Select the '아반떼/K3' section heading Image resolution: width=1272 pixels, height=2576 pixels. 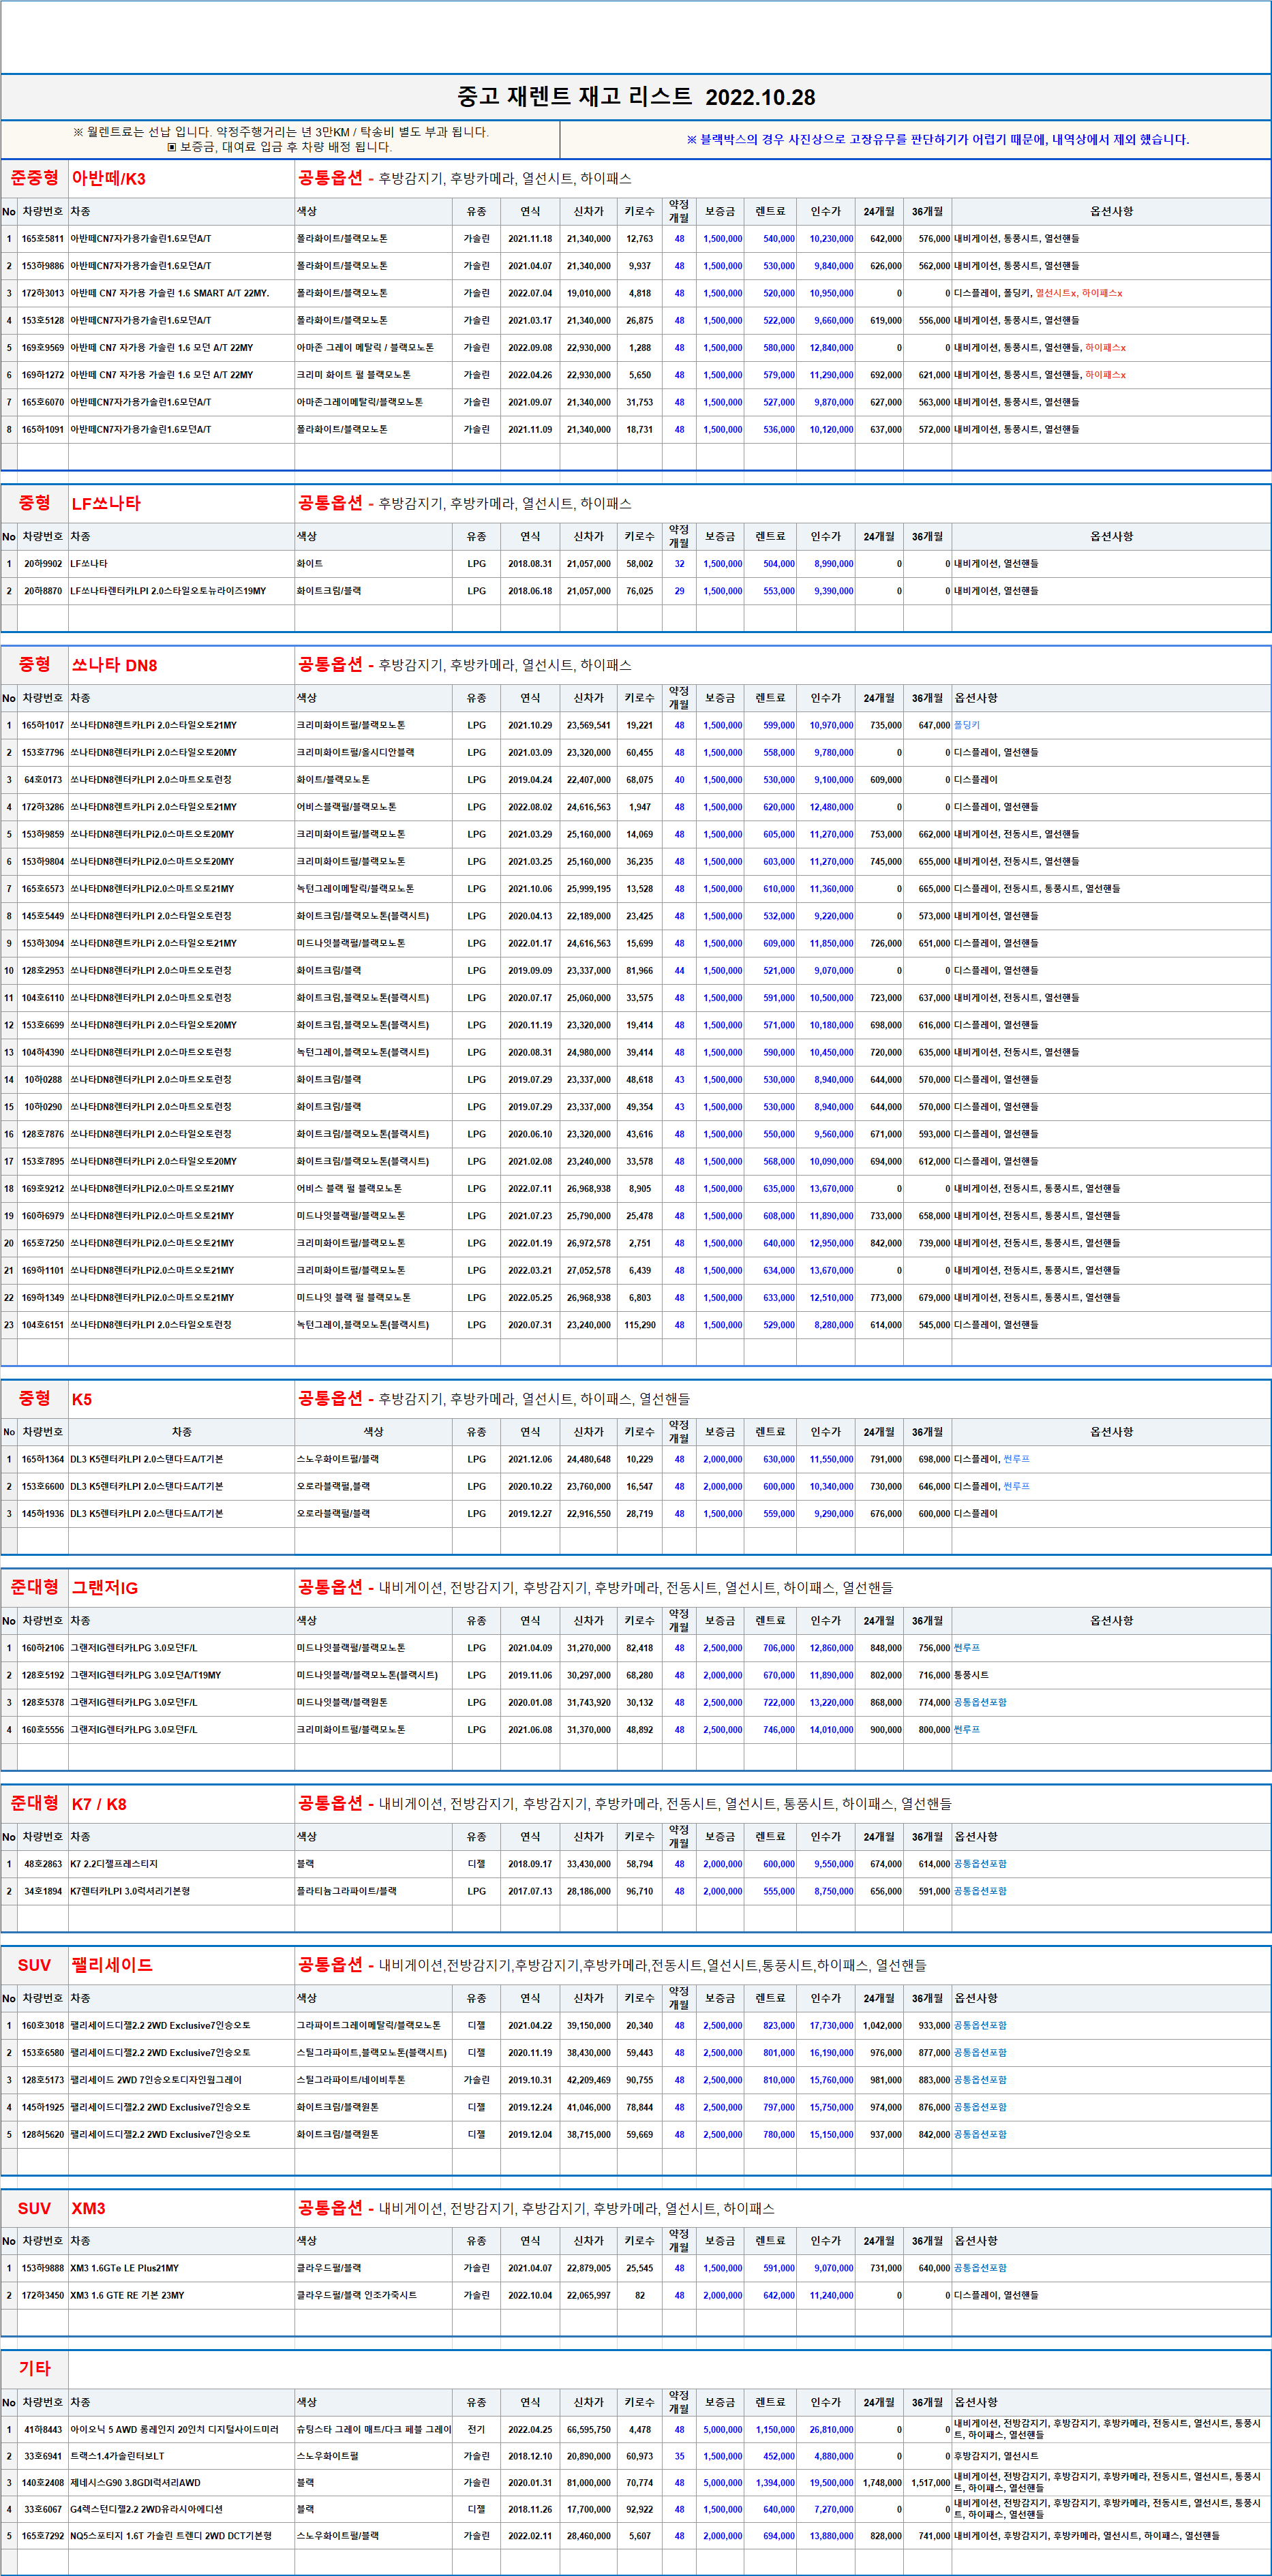coord(109,179)
